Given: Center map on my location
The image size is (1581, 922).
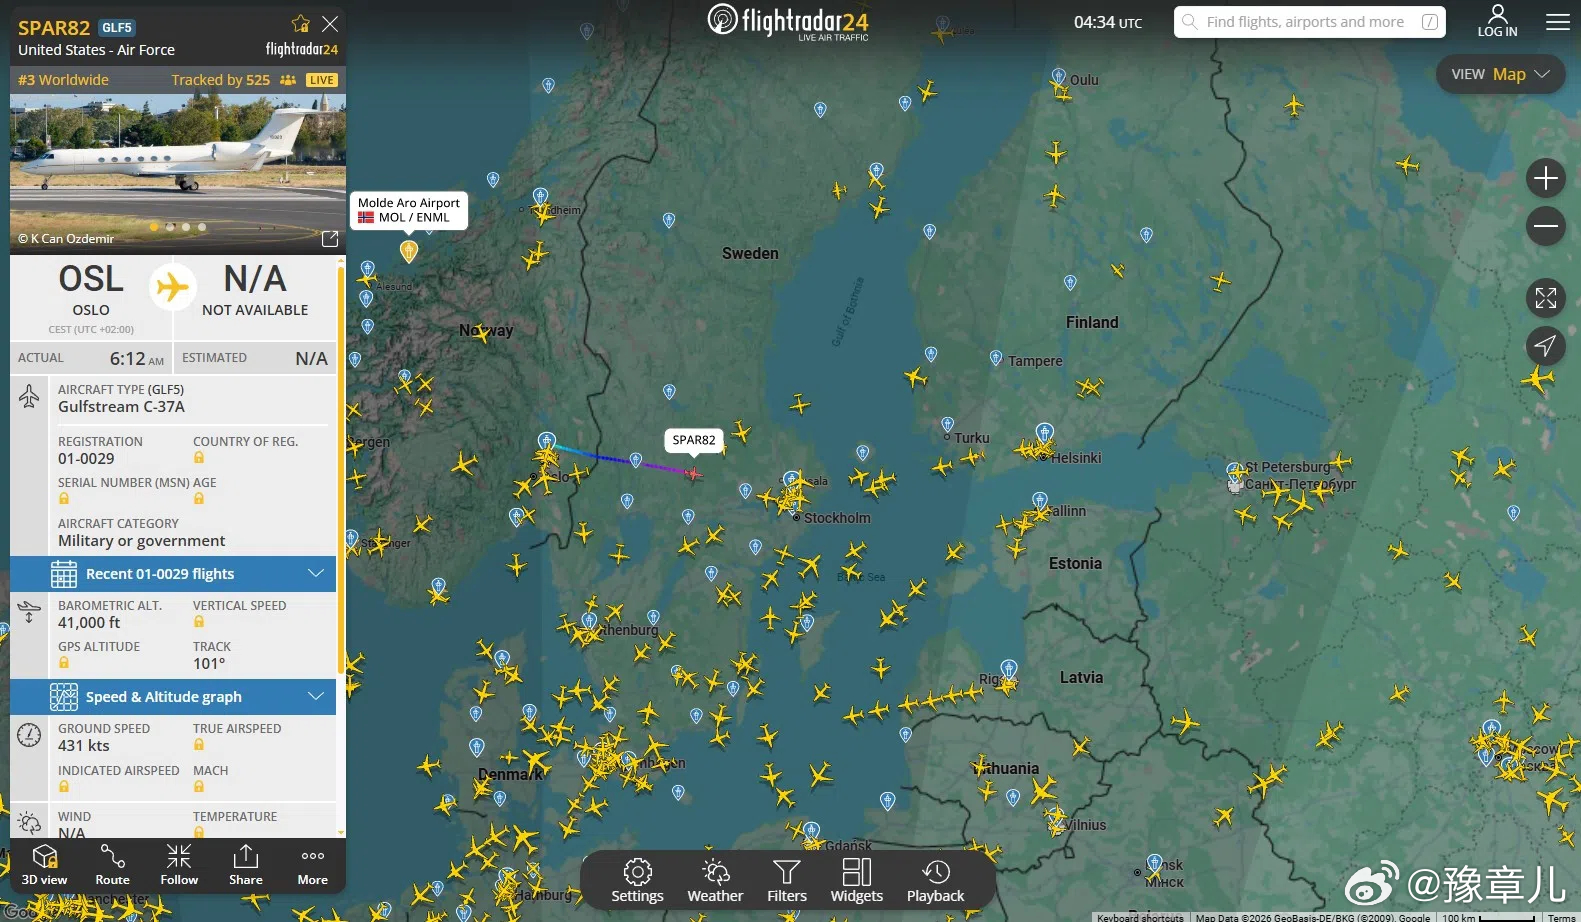Looking at the screenshot, I should coord(1546,346).
